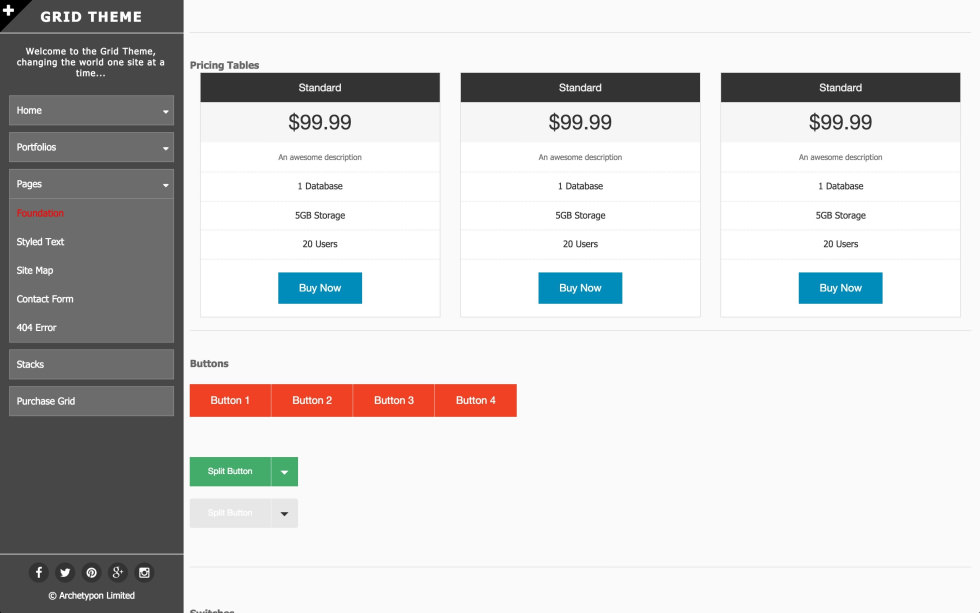
Task: Click the Buttons section heading
Action: point(209,364)
